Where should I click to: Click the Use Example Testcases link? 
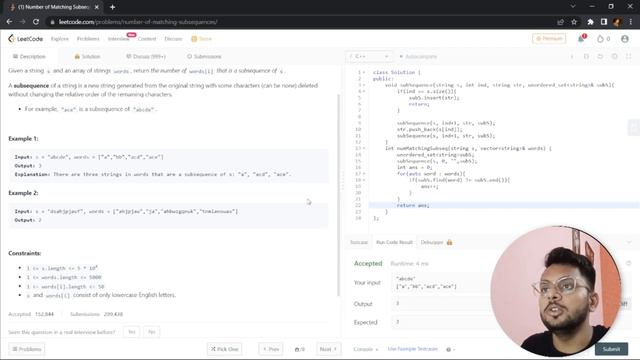413,349
